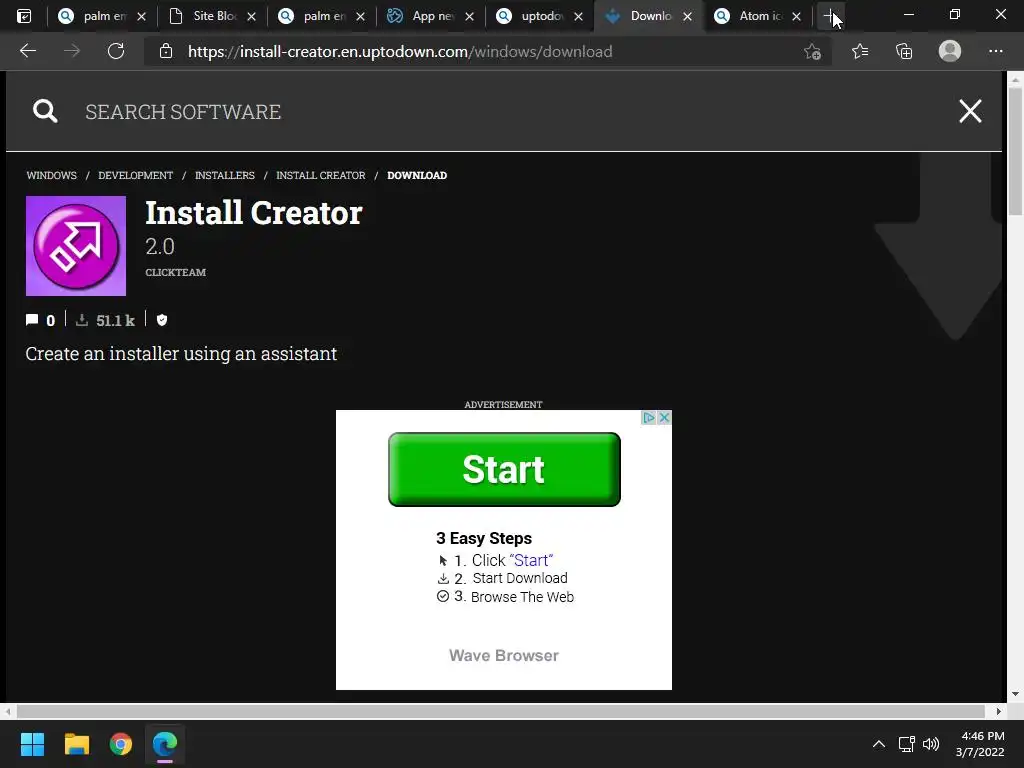Click the vertical scrollbar thumb
1024x768 pixels.
(x=1015, y=150)
